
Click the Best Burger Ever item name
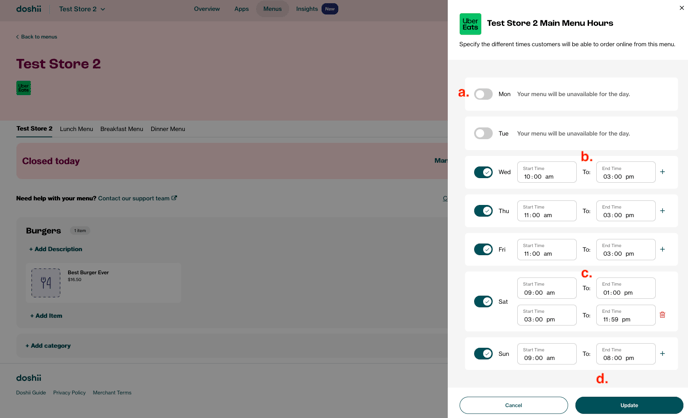tap(88, 272)
